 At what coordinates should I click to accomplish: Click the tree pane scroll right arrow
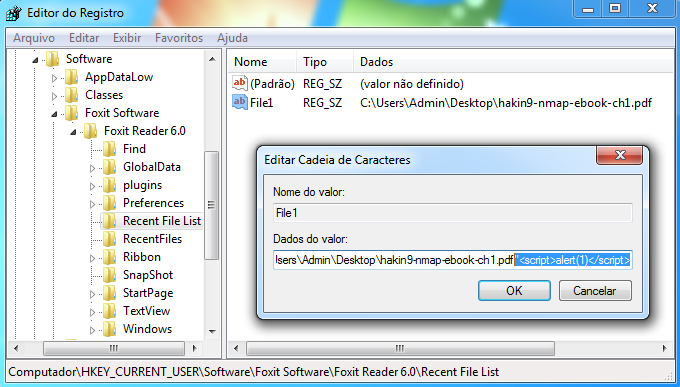(195, 348)
